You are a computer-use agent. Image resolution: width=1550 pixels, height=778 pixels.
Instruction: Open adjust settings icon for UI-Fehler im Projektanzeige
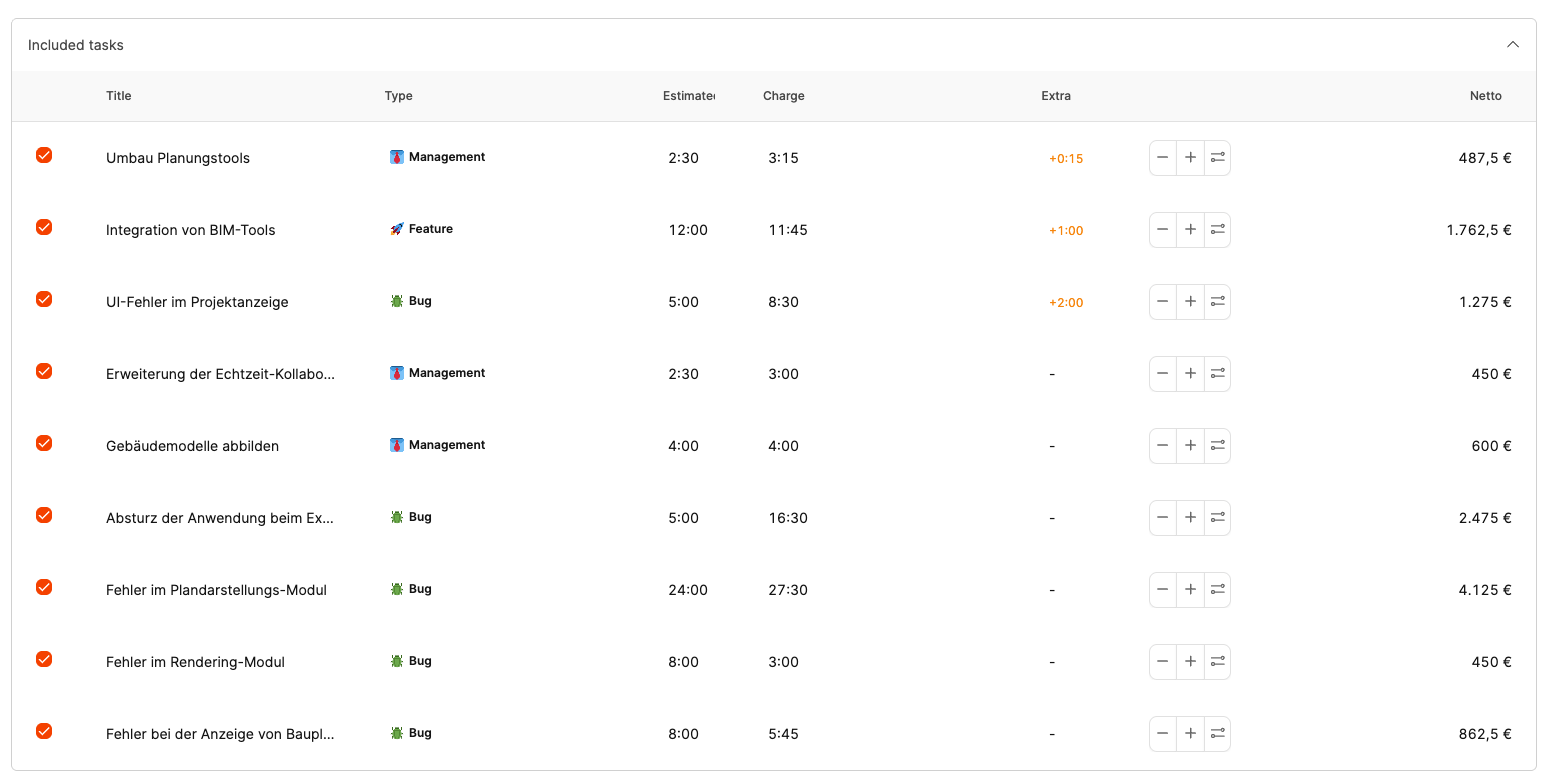(1217, 302)
